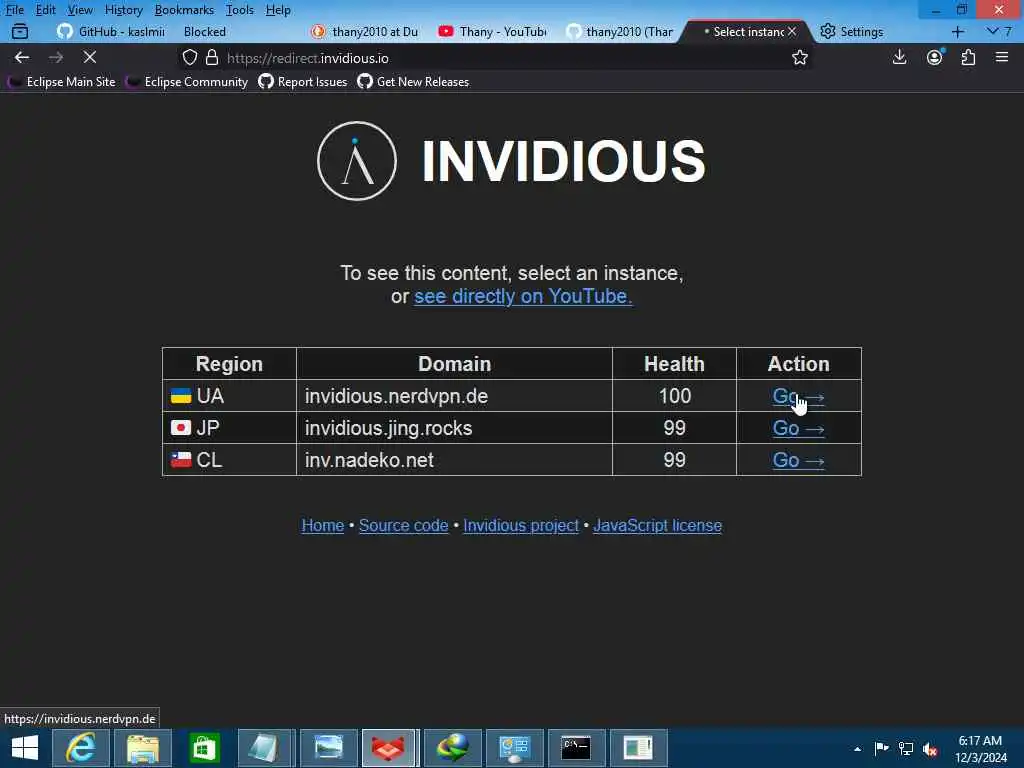Screen dimensions: 1024x768
Task: Open Eclipse Community bookmark
Action: point(187,82)
